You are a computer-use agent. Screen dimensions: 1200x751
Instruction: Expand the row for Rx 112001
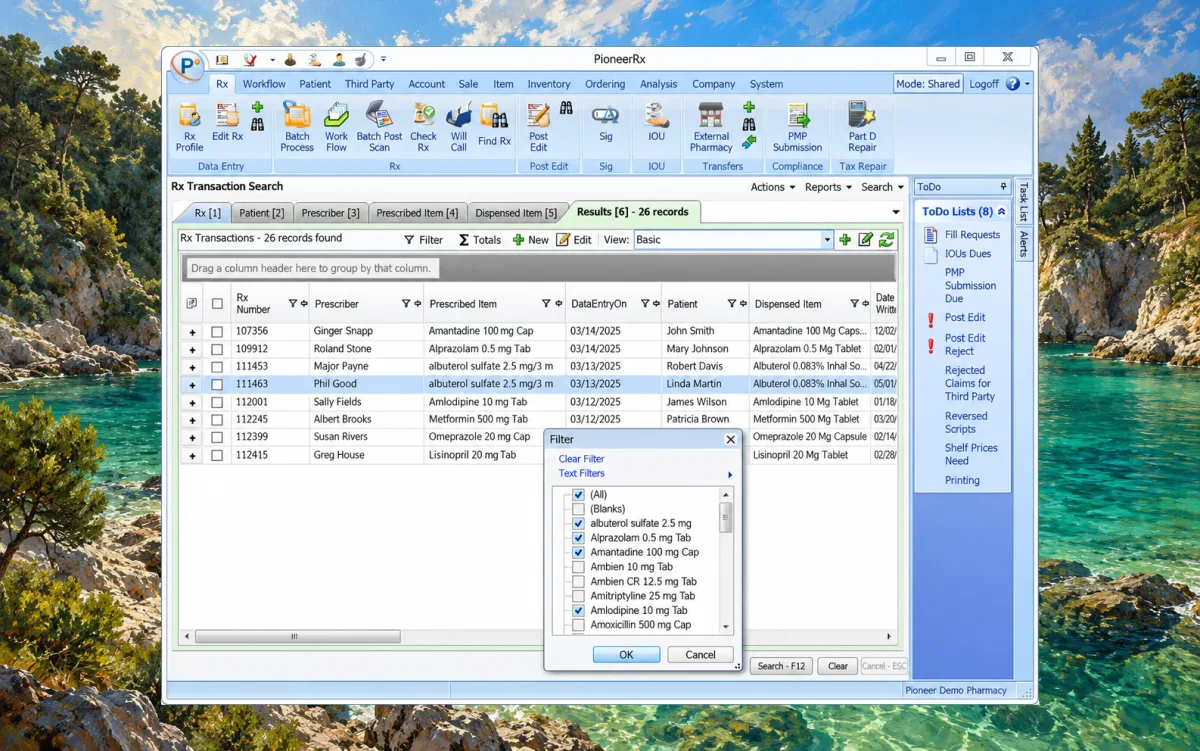coord(192,402)
